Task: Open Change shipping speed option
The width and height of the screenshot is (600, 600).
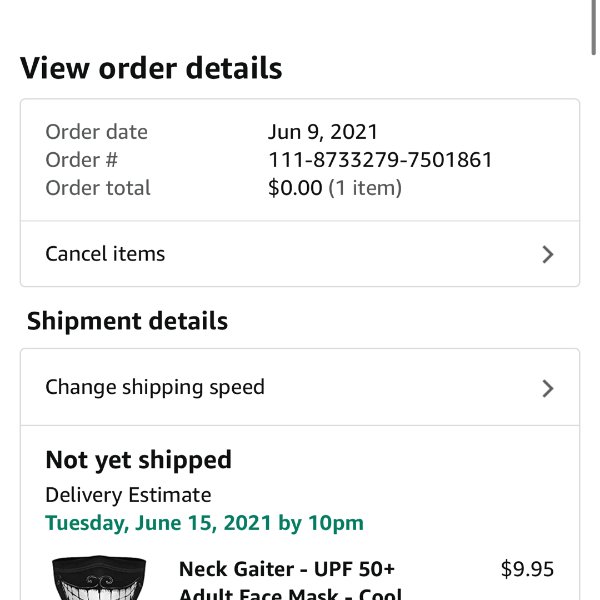Action: point(300,387)
